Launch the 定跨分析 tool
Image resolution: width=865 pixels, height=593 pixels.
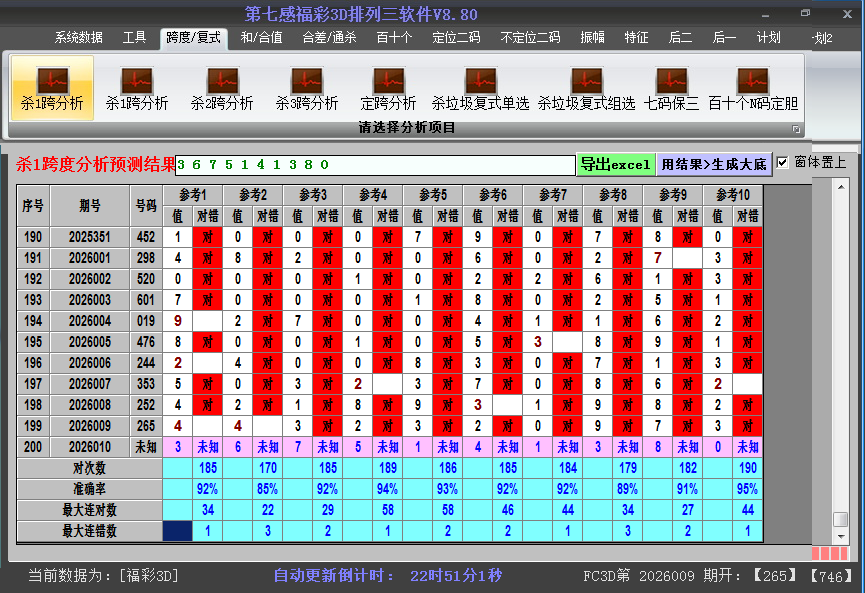pyautogui.click(x=388, y=88)
